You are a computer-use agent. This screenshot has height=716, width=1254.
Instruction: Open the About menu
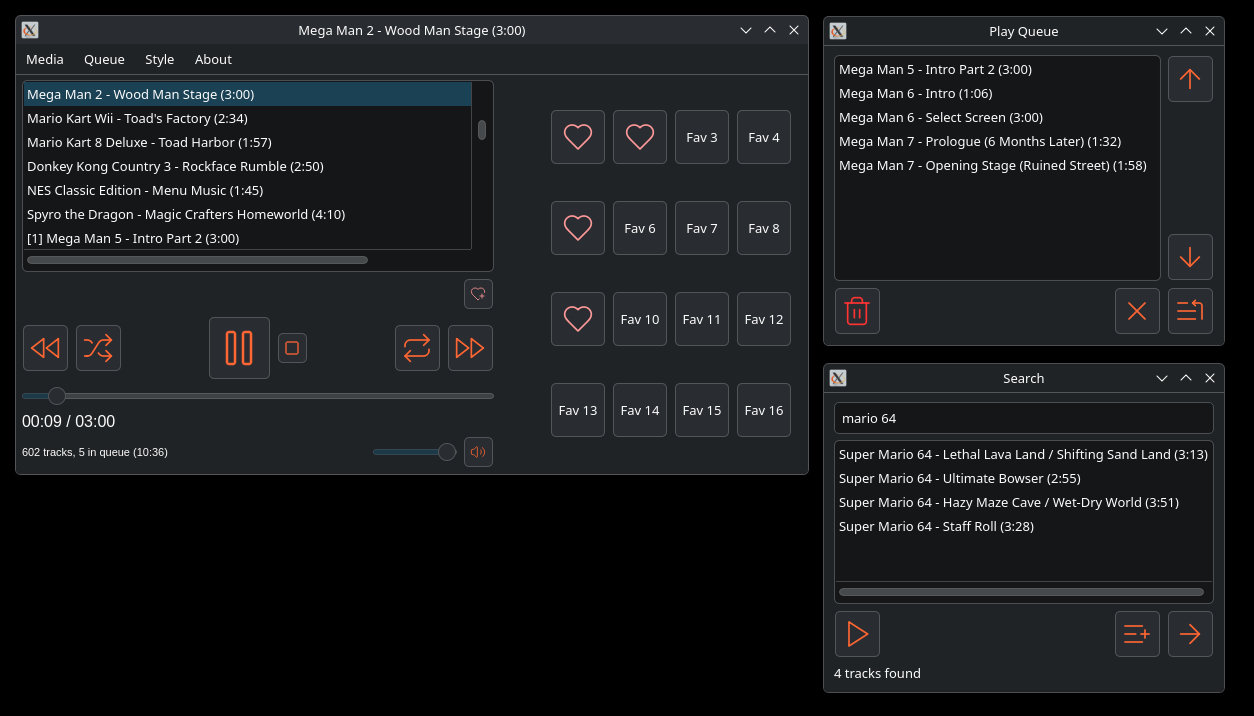(213, 59)
